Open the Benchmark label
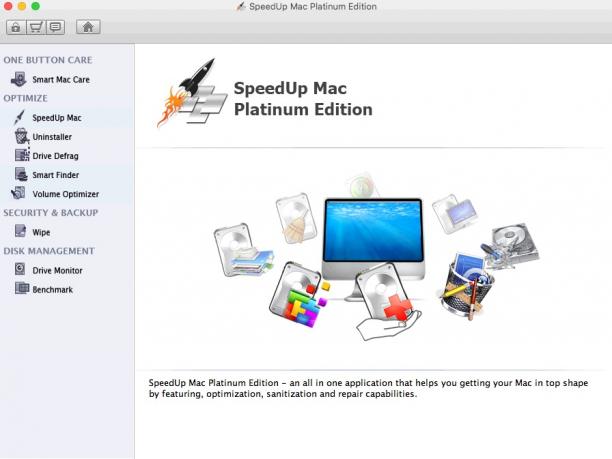Screen dimensions: 612x459 (53, 290)
